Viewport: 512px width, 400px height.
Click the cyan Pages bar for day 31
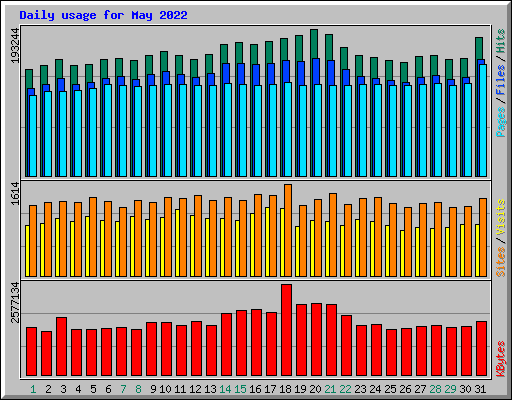pos(483,120)
